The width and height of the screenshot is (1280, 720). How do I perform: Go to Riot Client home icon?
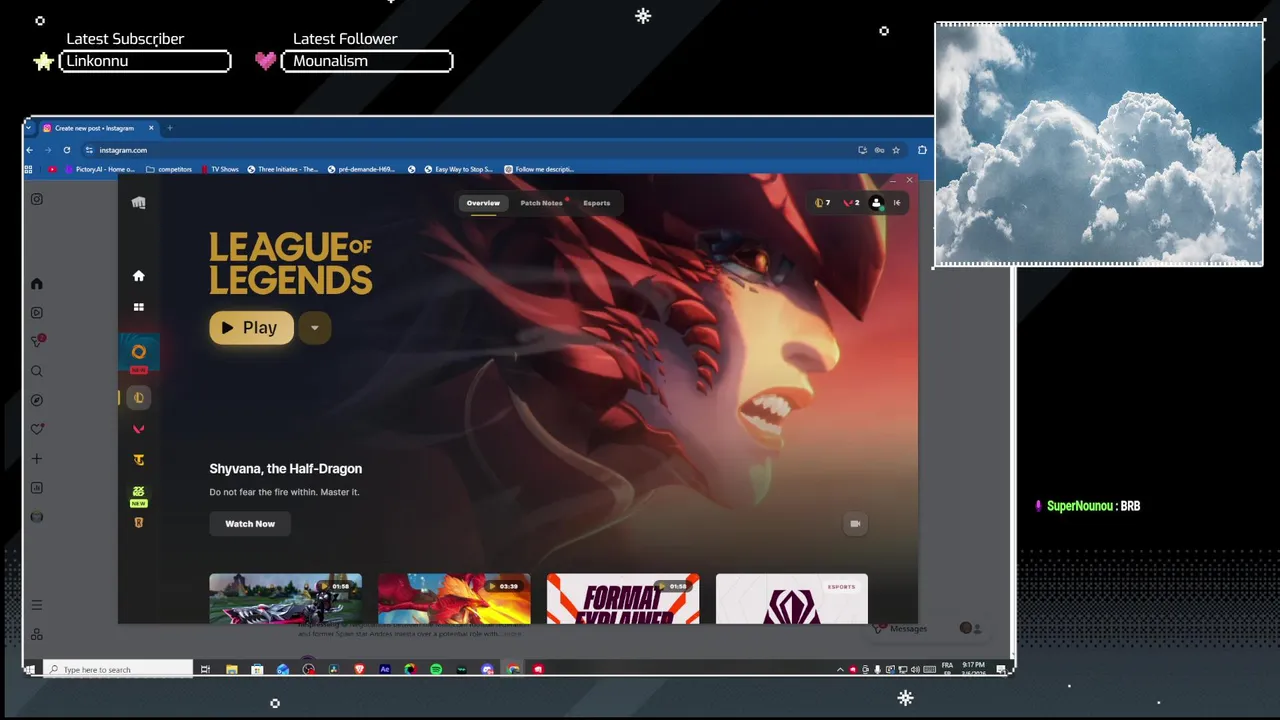click(139, 276)
